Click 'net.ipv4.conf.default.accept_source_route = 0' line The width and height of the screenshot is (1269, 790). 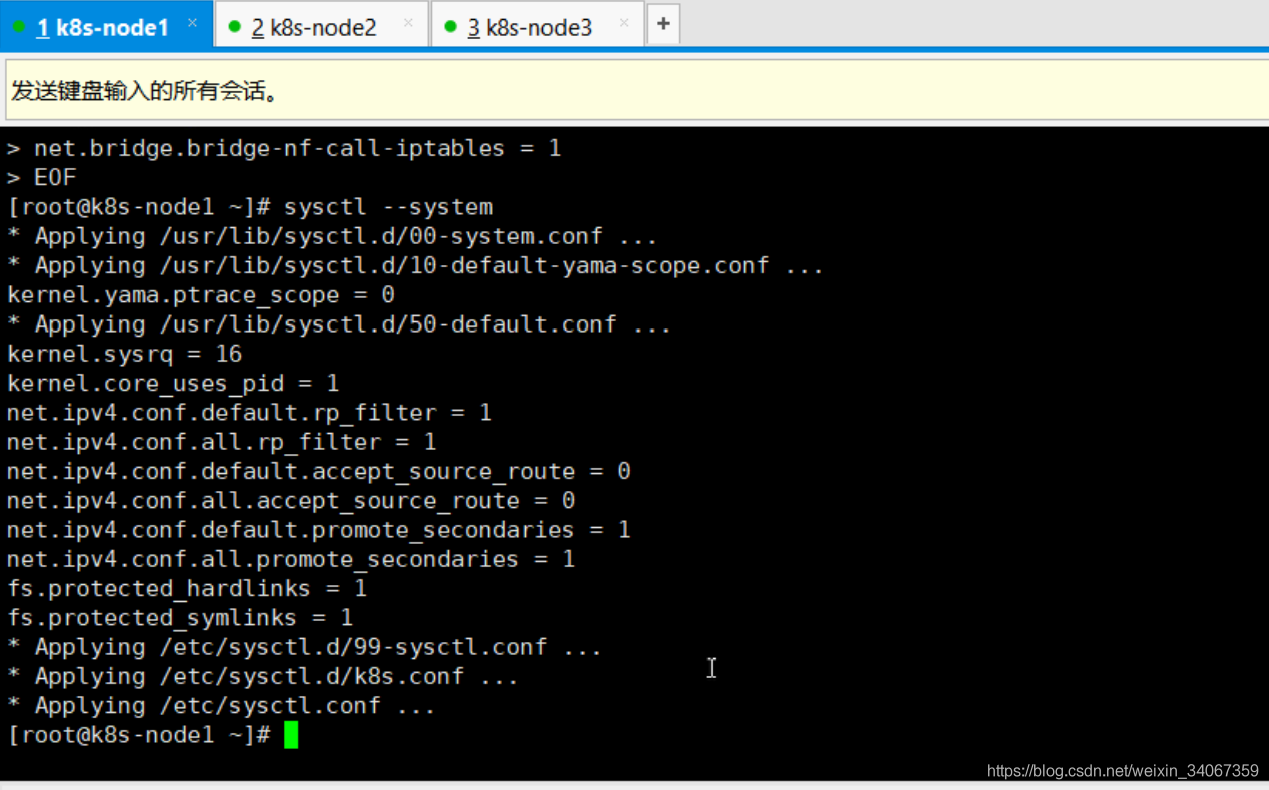pos(319,471)
